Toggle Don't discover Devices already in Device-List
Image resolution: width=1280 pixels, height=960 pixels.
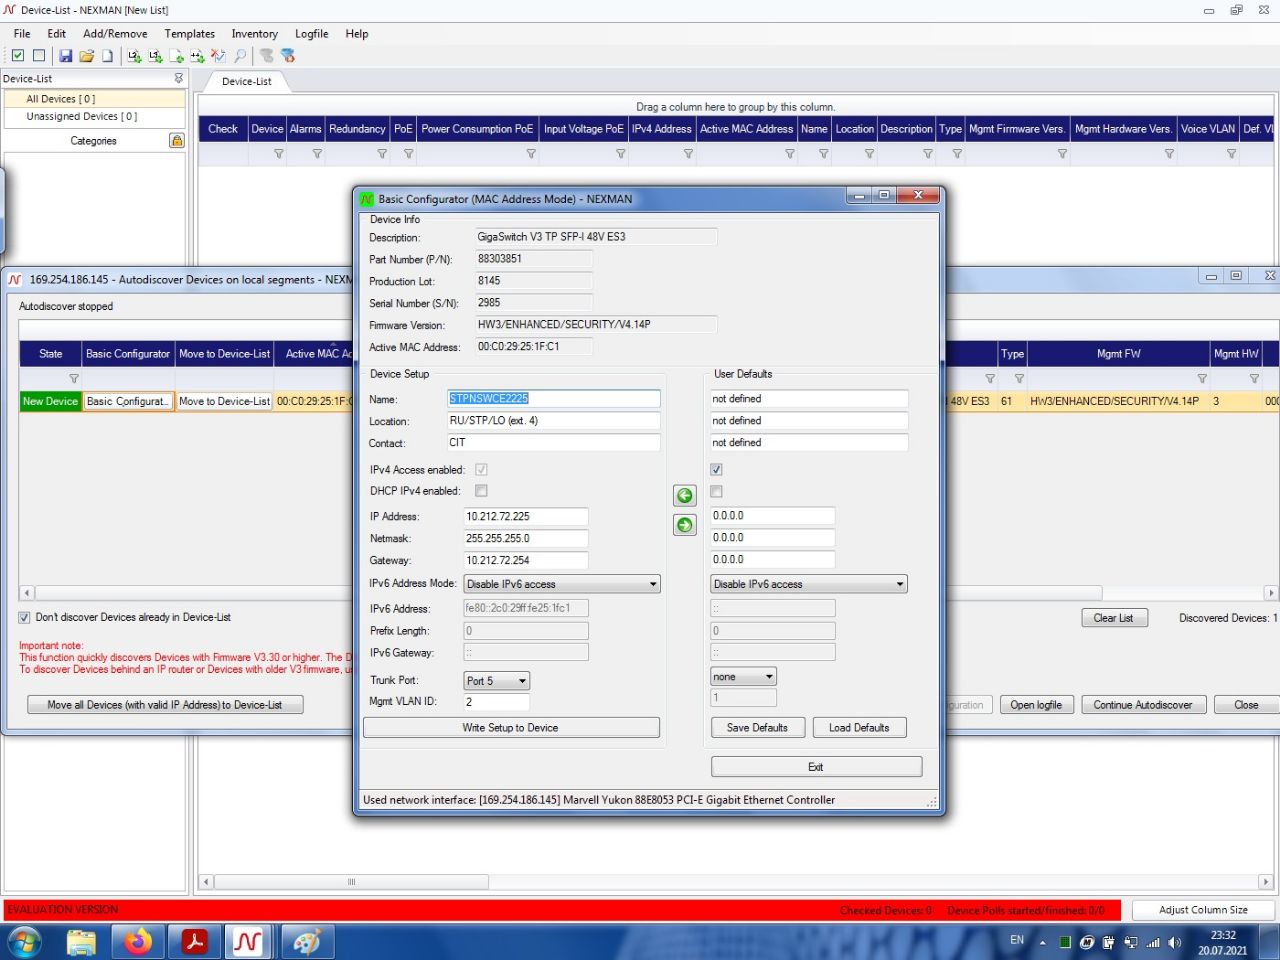(25, 617)
